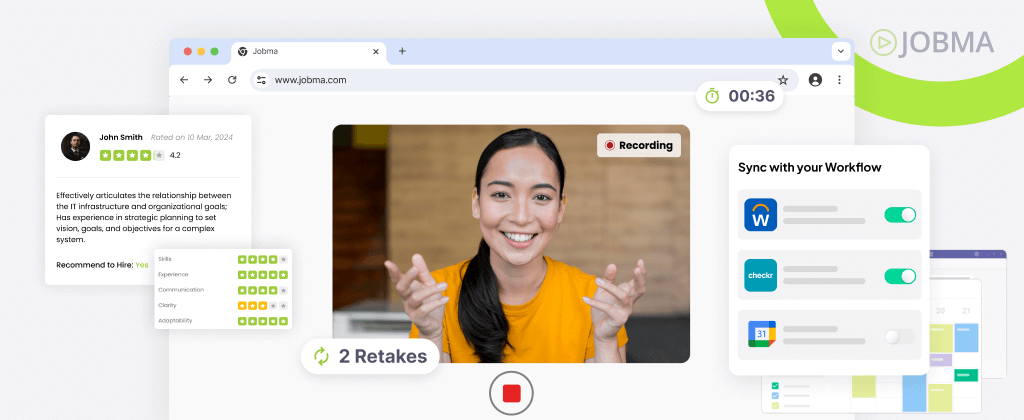Image resolution: width=1024 pixels, height=420 pixels.
Task: Click the Yes next to Recommend to Hire
Action: click(x=142, y=265)
